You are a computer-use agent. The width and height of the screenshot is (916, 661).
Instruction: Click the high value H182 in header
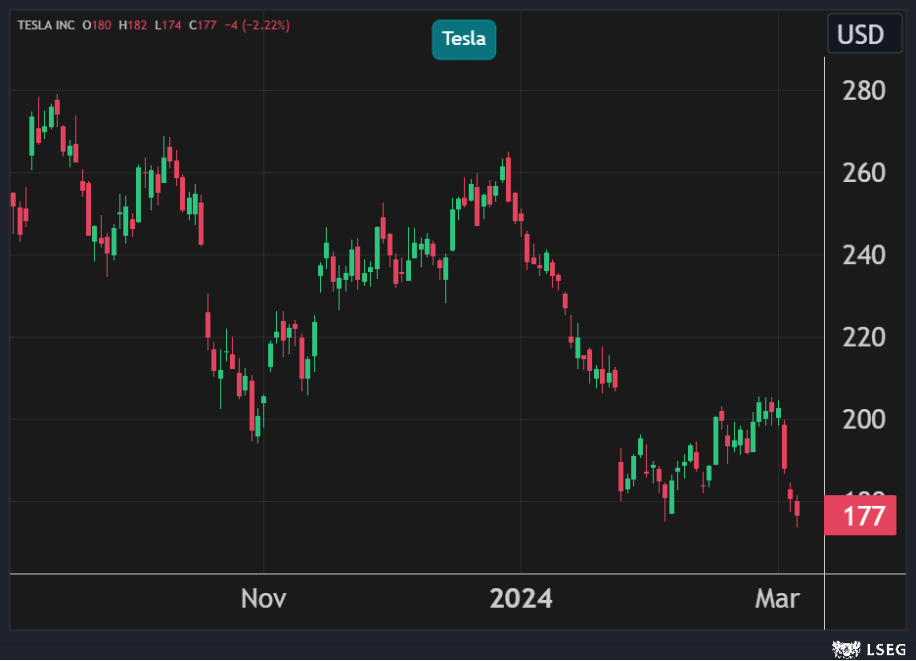tap(135, 25)
